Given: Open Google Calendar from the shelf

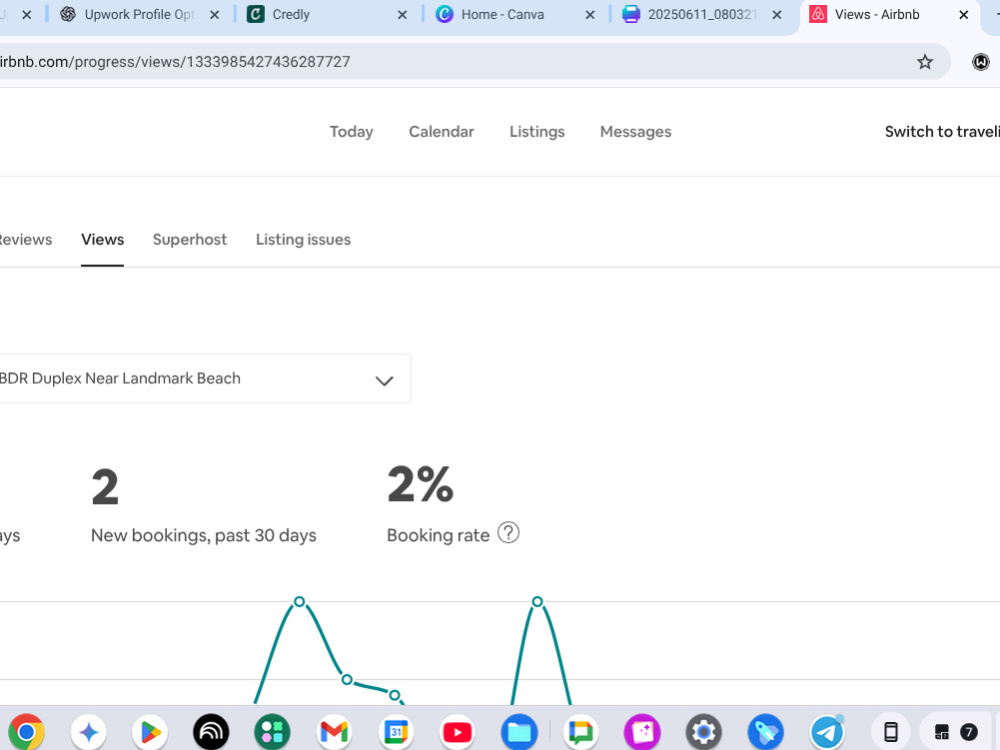Looking at the screenshot, I should pos(396,732).
